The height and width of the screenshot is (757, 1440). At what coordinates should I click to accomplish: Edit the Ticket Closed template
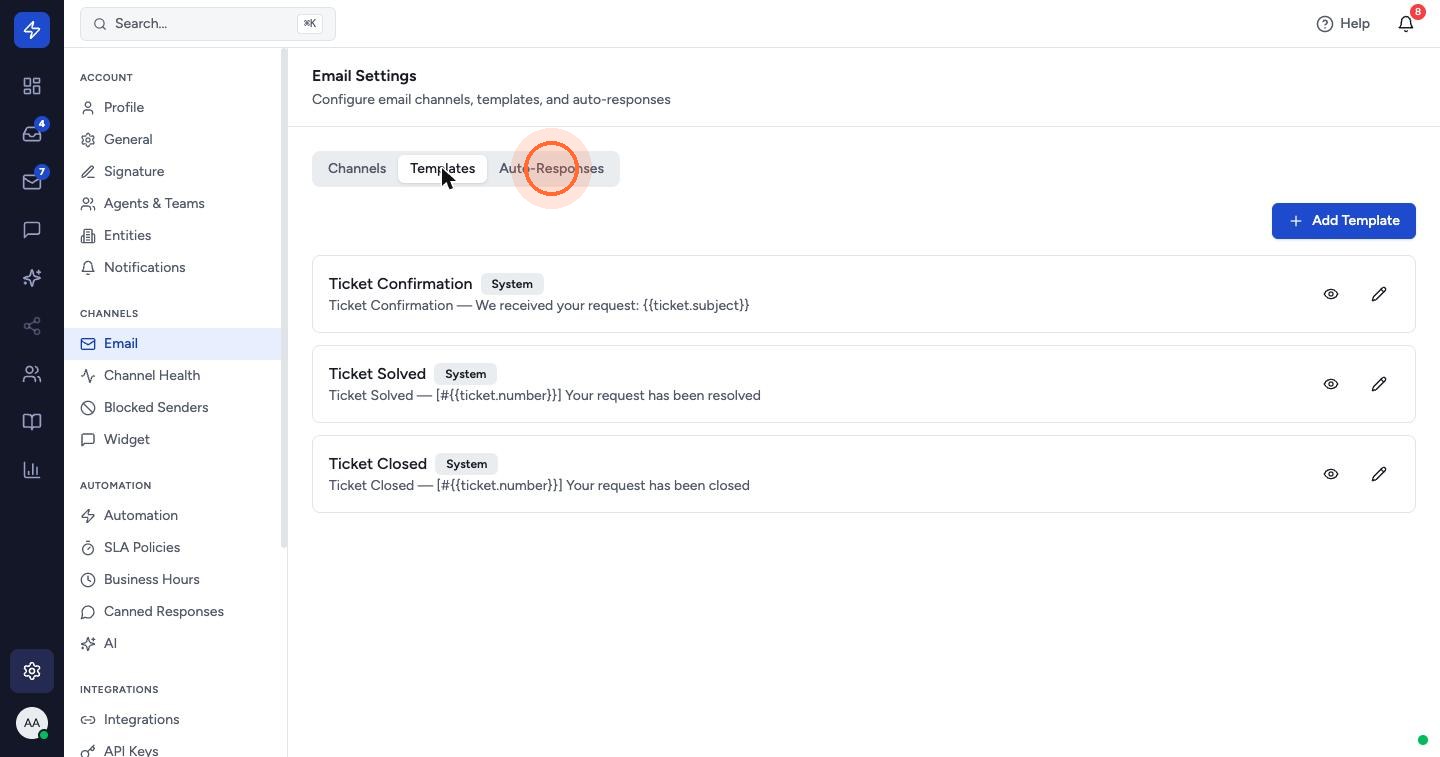click(x=1379, y=474)
